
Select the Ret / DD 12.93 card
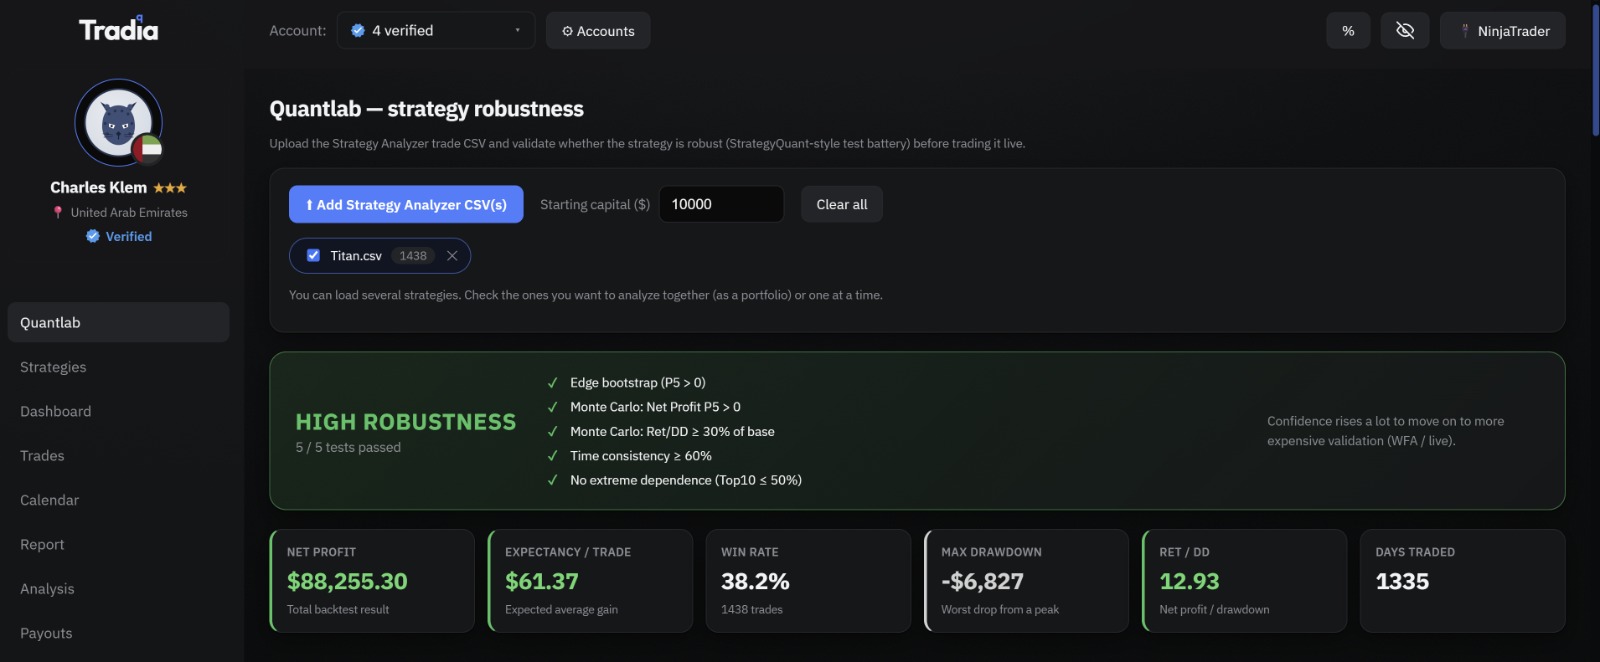coord(1244,581)
